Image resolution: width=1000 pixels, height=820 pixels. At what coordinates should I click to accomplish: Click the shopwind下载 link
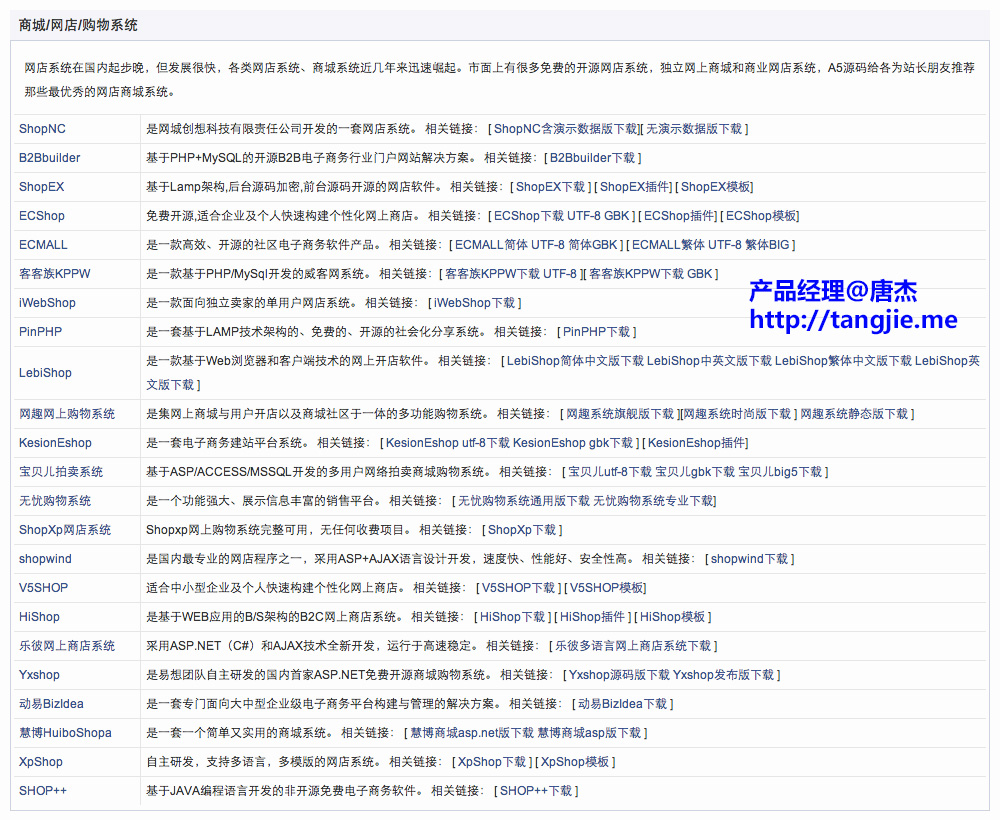coord(749,559)
